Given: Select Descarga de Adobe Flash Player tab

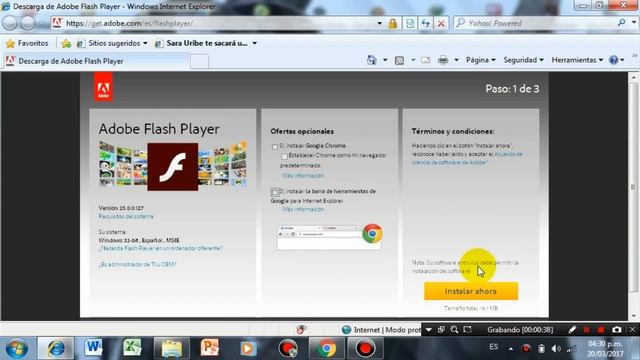Looking at the screenshot, I should coord(96,61).
